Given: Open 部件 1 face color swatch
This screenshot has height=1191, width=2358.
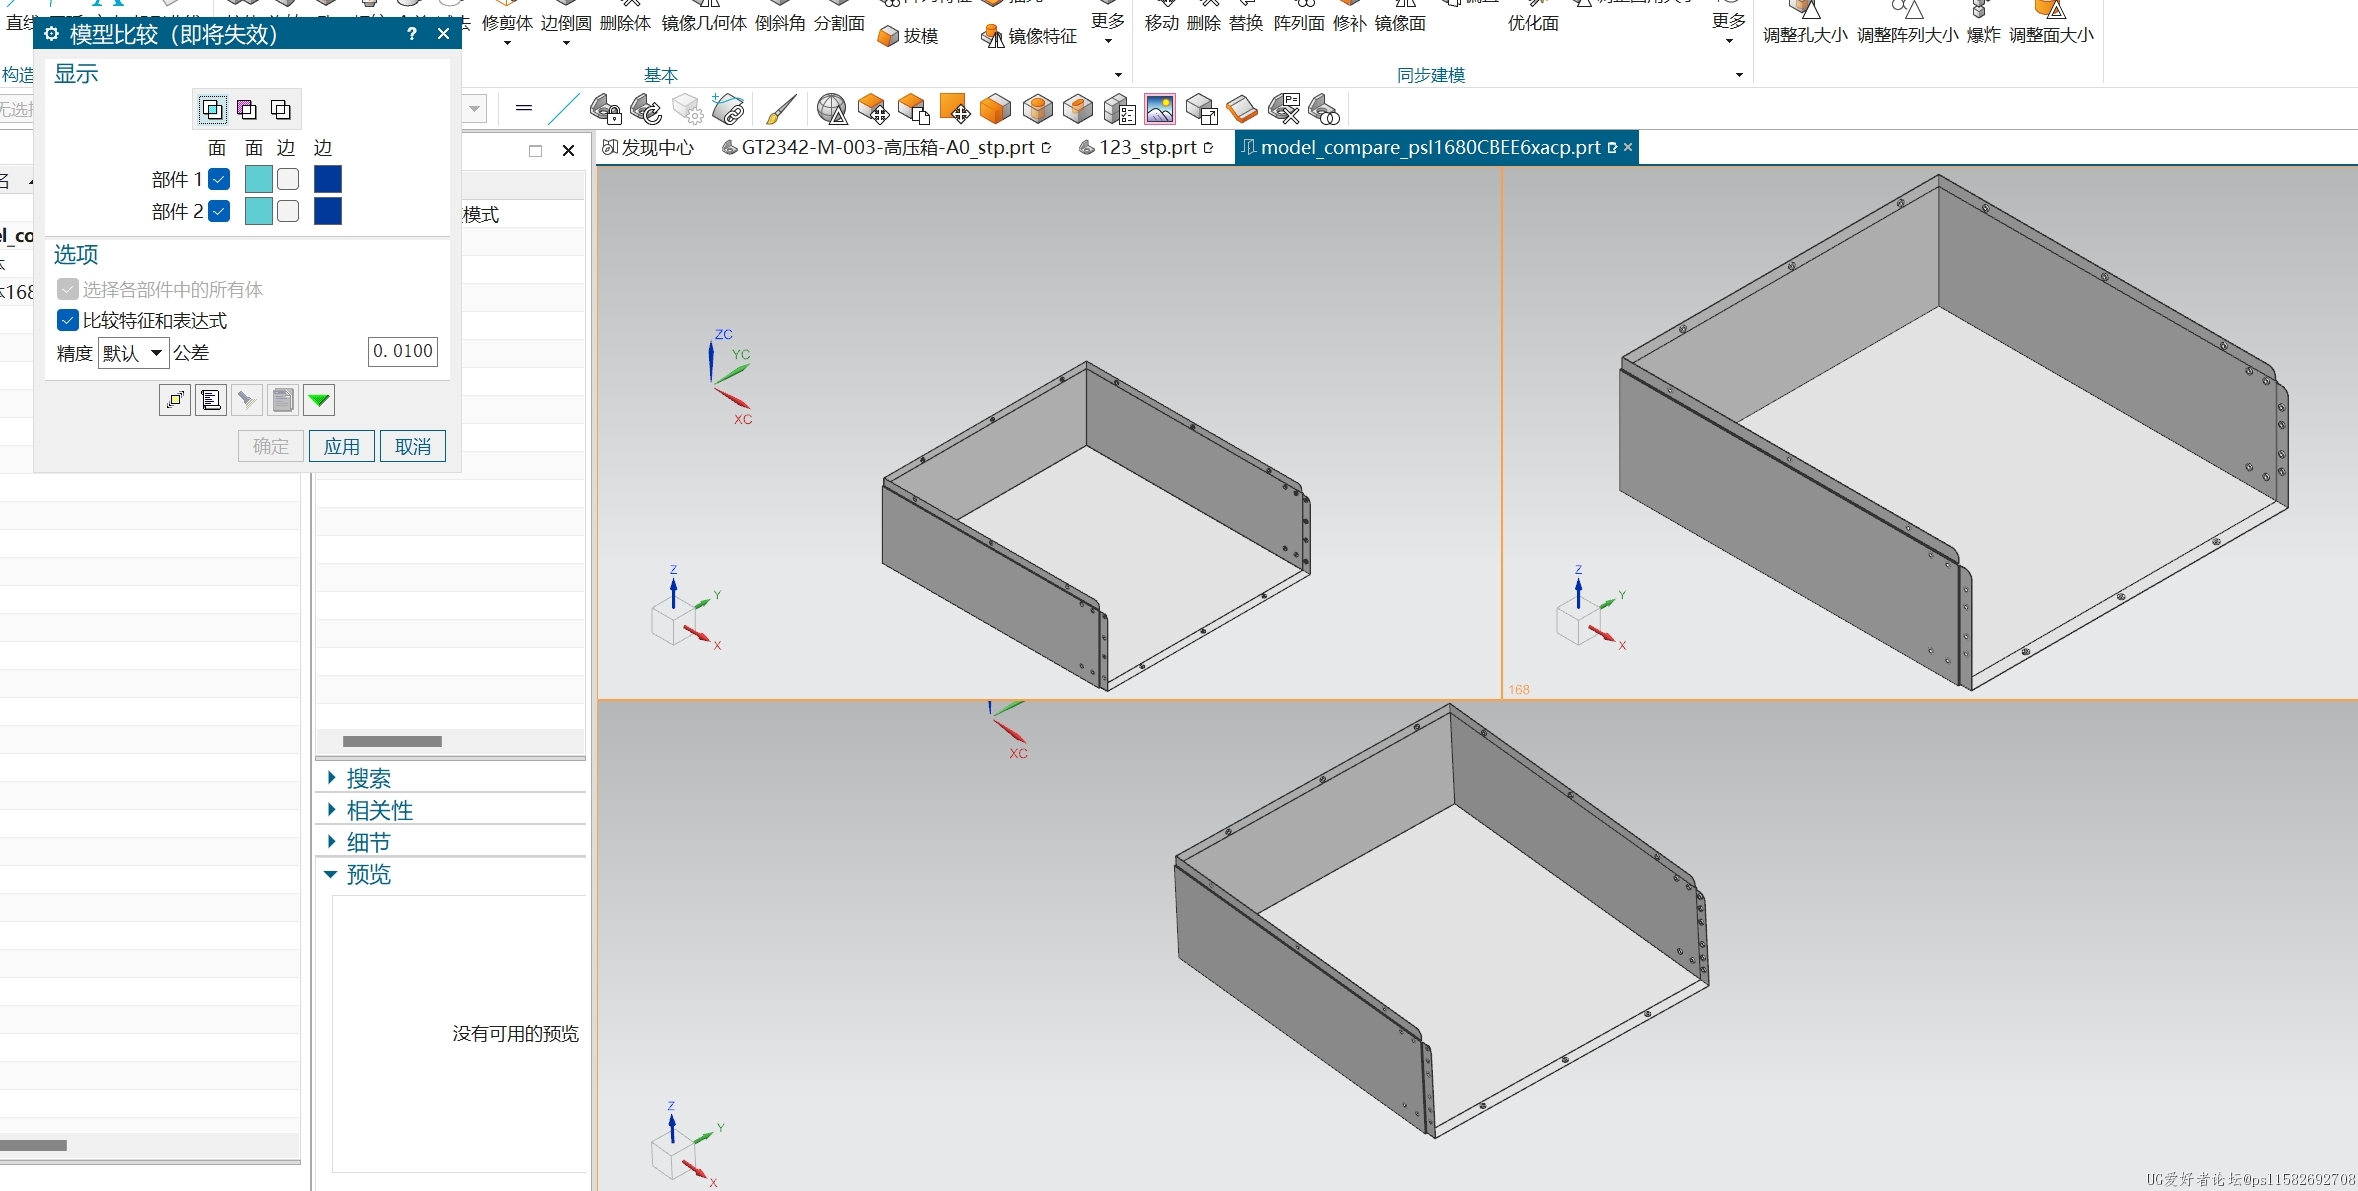Looking at the screenshot, I should pos(259,179).
